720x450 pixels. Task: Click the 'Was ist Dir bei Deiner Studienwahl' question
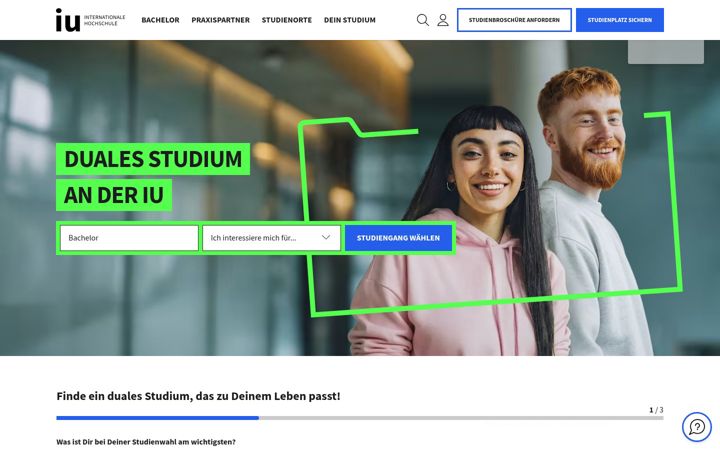pyautogui.click(x=146, y=442)
